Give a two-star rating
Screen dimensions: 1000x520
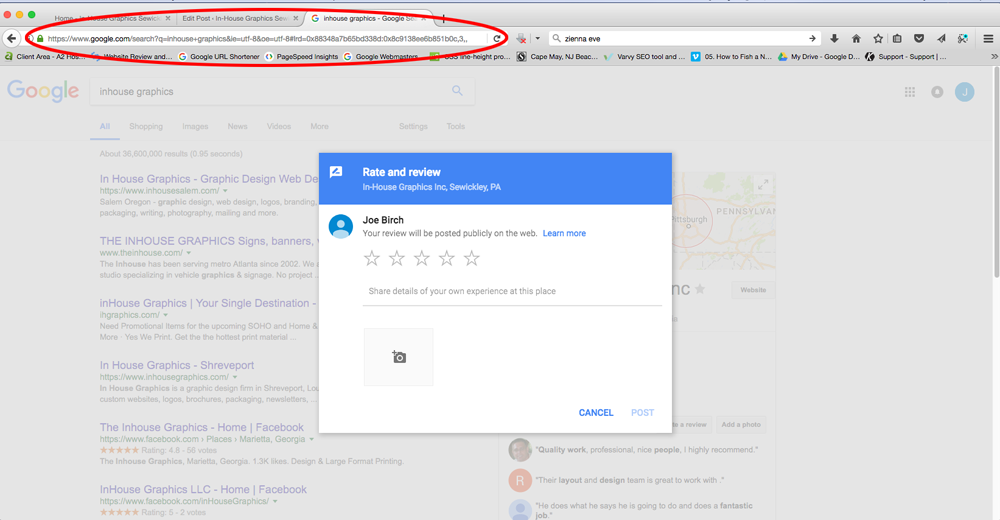[x=397, y=258]
